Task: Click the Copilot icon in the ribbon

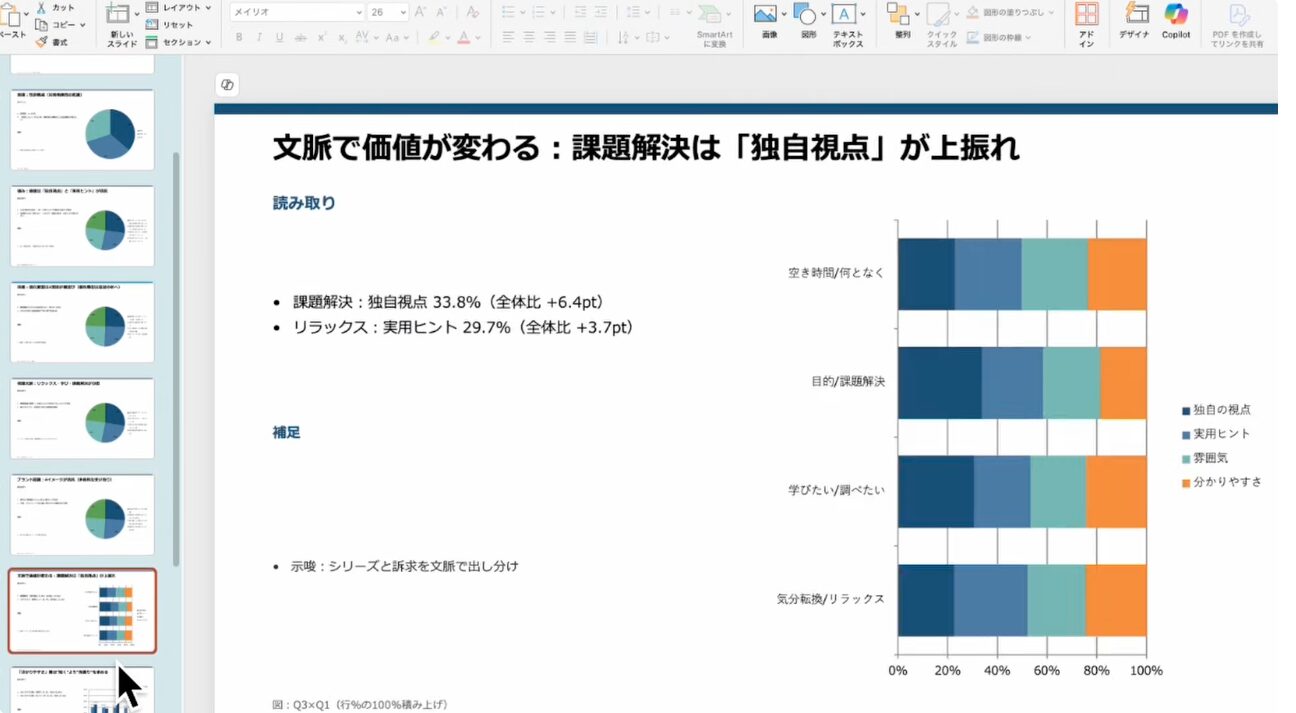Action: (x=1175, y=15)
